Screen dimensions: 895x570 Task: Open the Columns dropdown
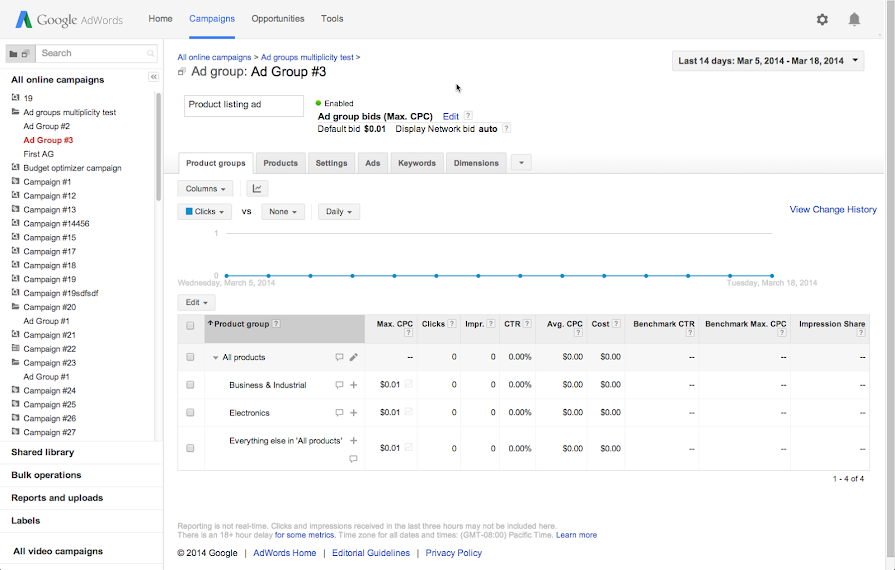tap(205, 188)
